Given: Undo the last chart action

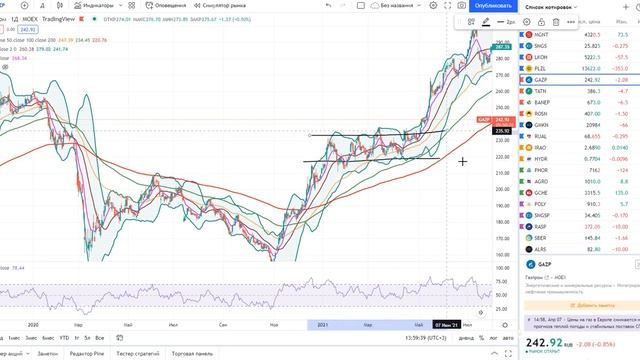Looking at the screenshot, I should (x=329, y=5).
